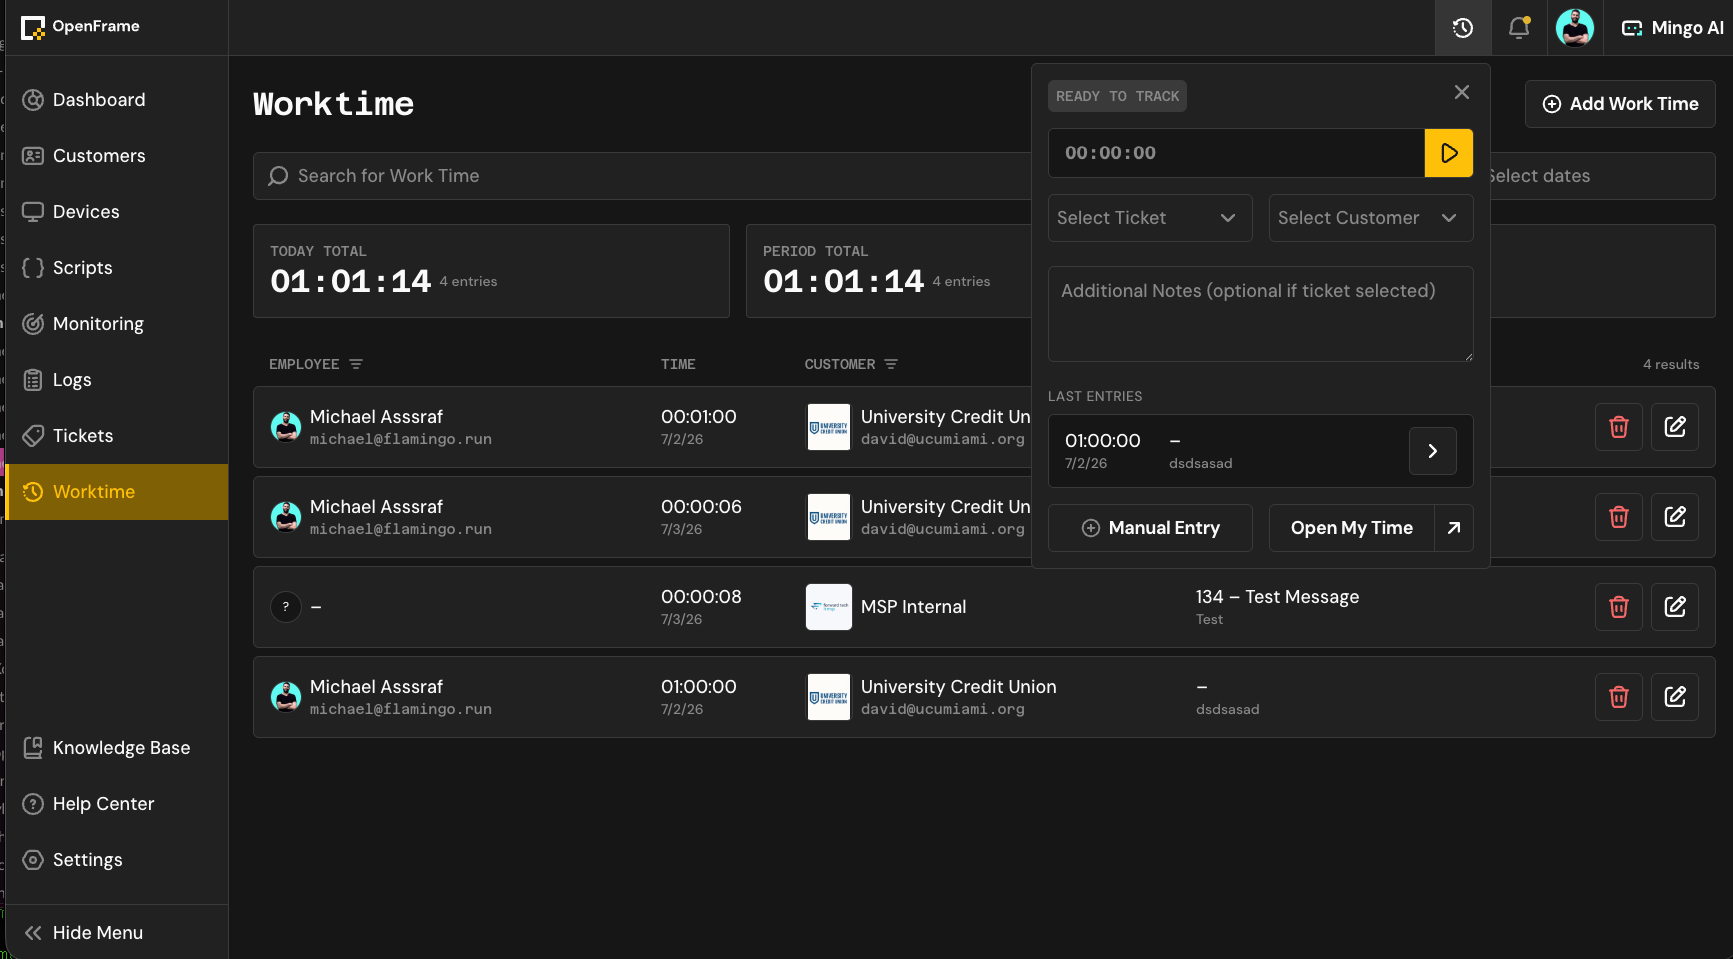Click the OpenFrame logo

click(80, 27)
